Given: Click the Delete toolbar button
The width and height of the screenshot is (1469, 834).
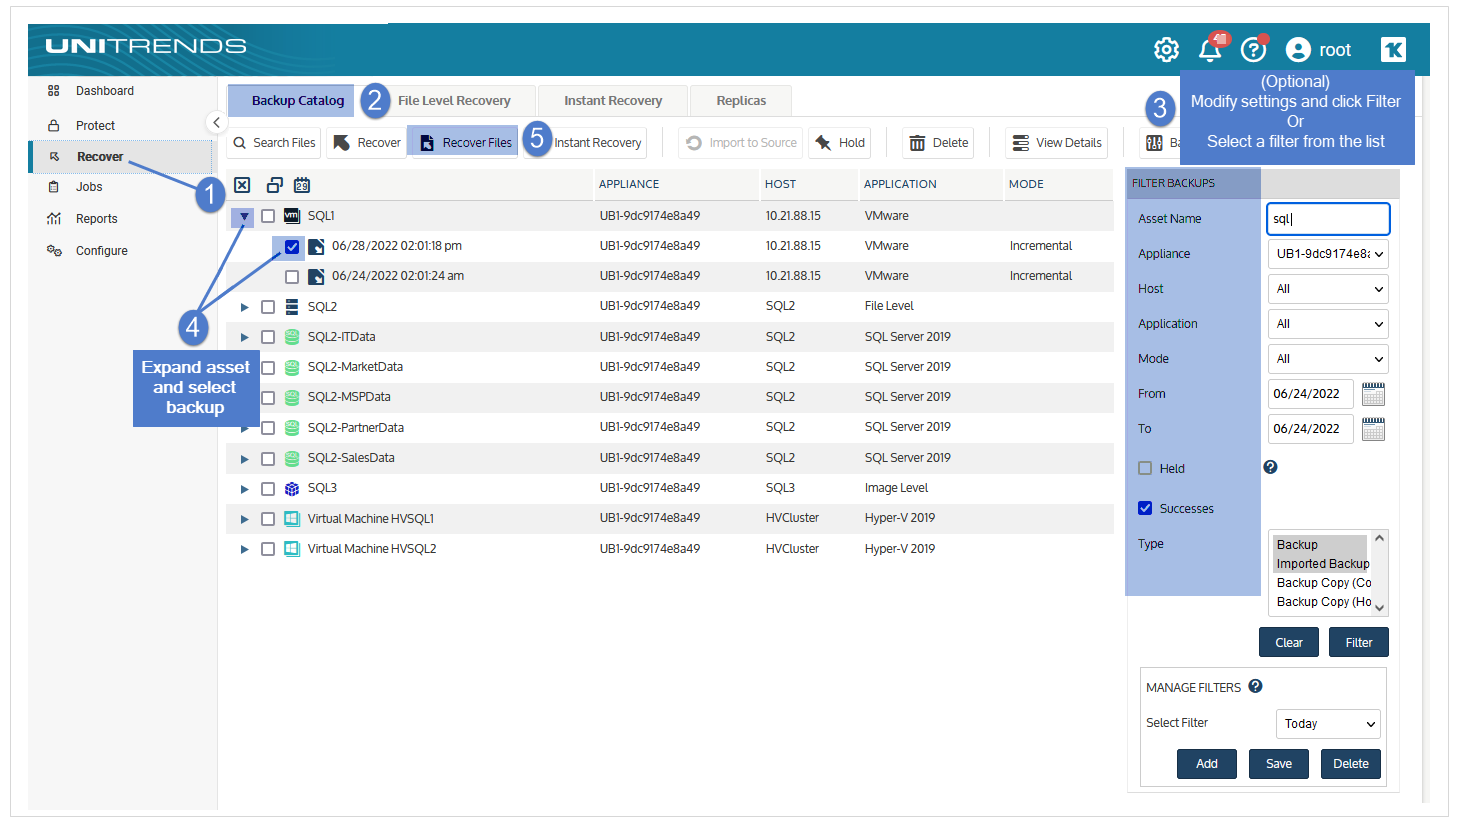Looking at the screenshot, I should (938, 143).
